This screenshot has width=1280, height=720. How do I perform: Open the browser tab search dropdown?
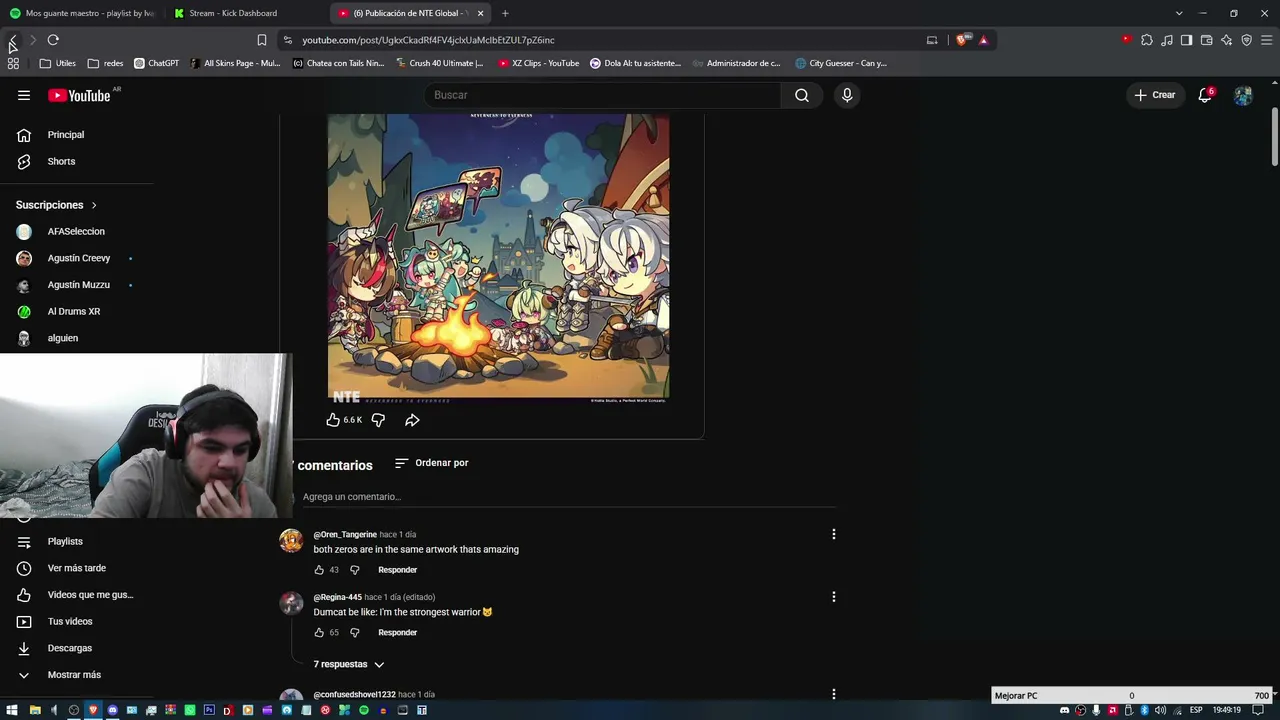click(x=1179, y=13)
